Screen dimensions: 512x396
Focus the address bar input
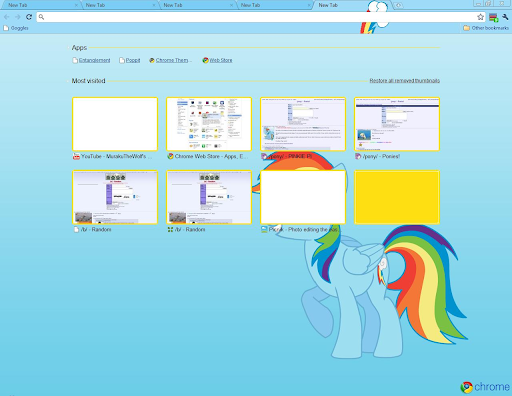click(x=260, y=17)
